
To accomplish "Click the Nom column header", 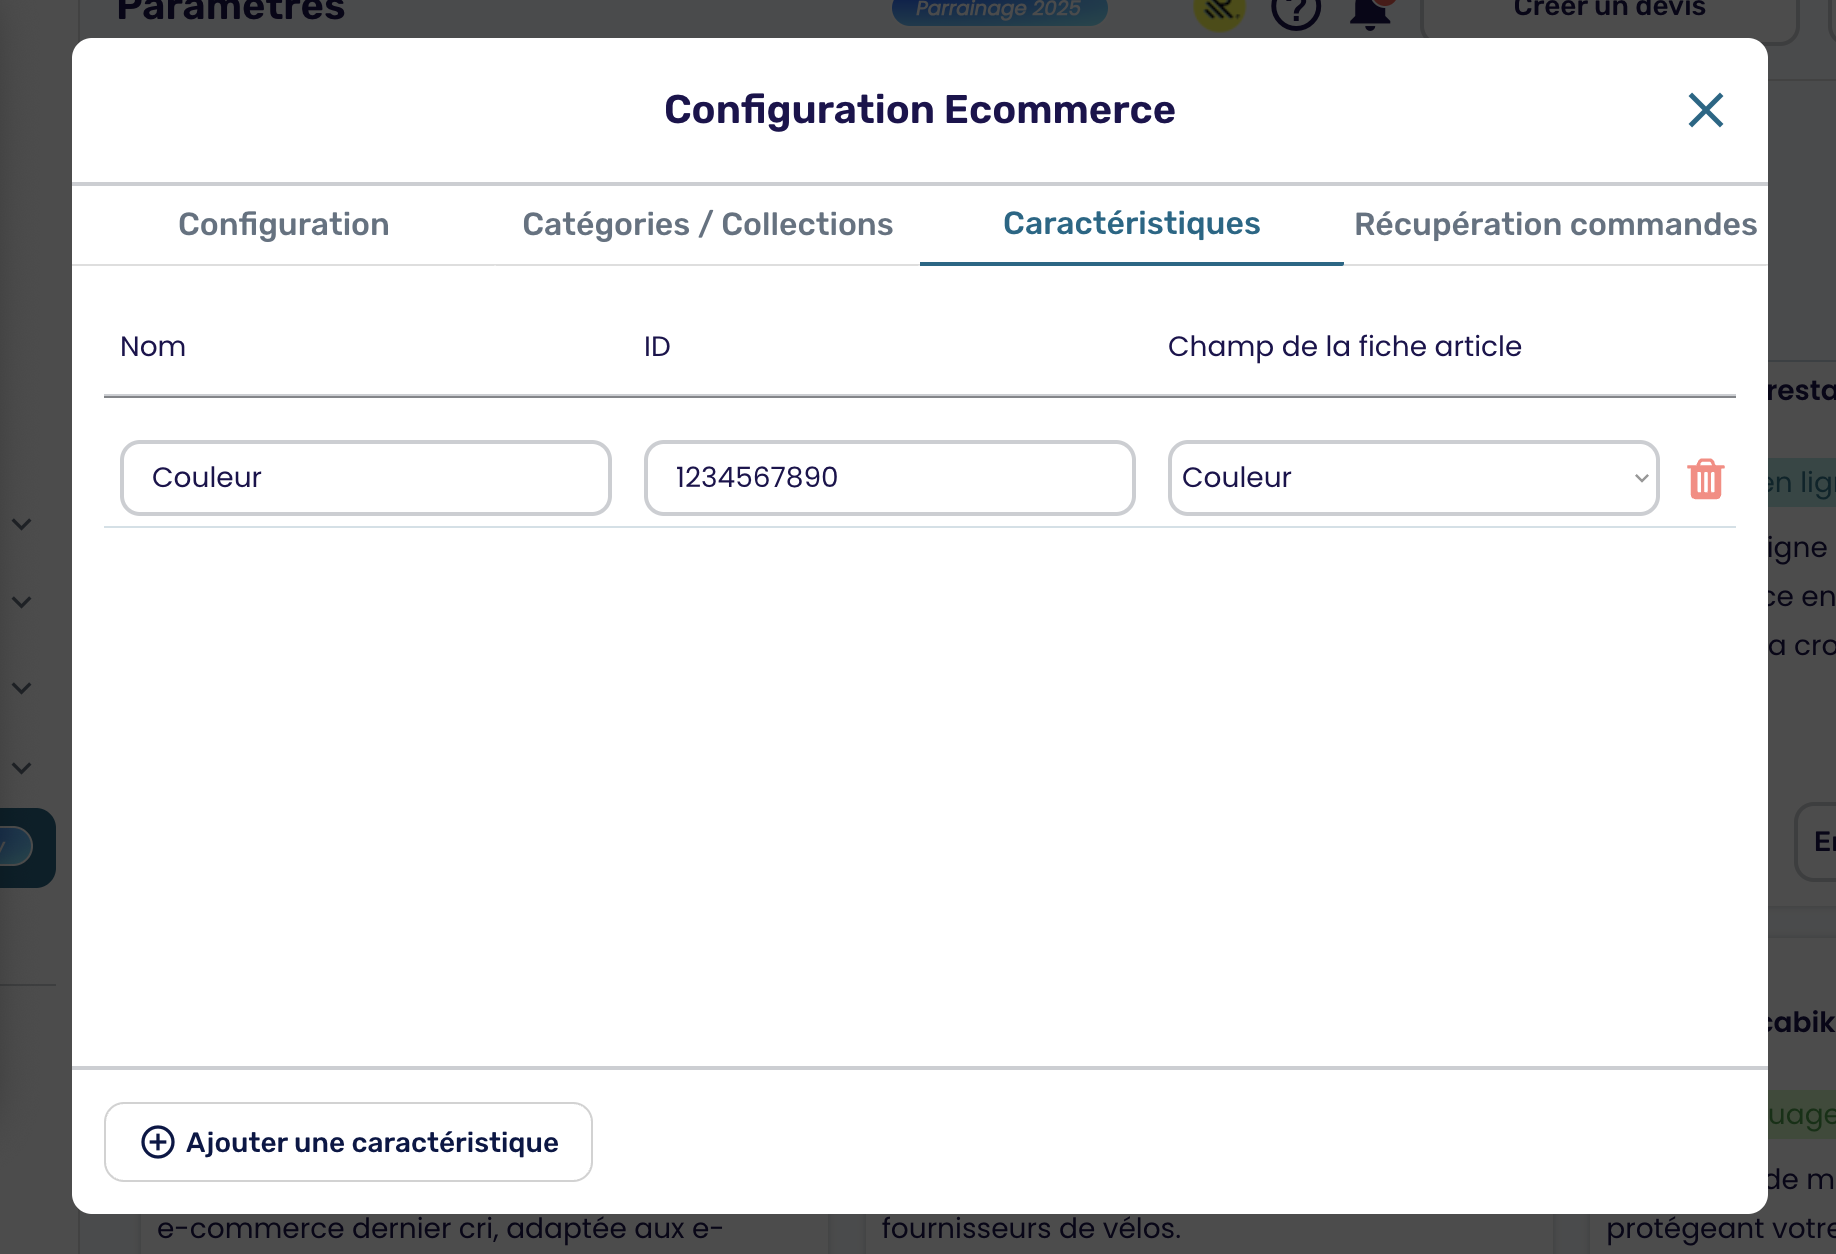I will (x=153, y=346).
